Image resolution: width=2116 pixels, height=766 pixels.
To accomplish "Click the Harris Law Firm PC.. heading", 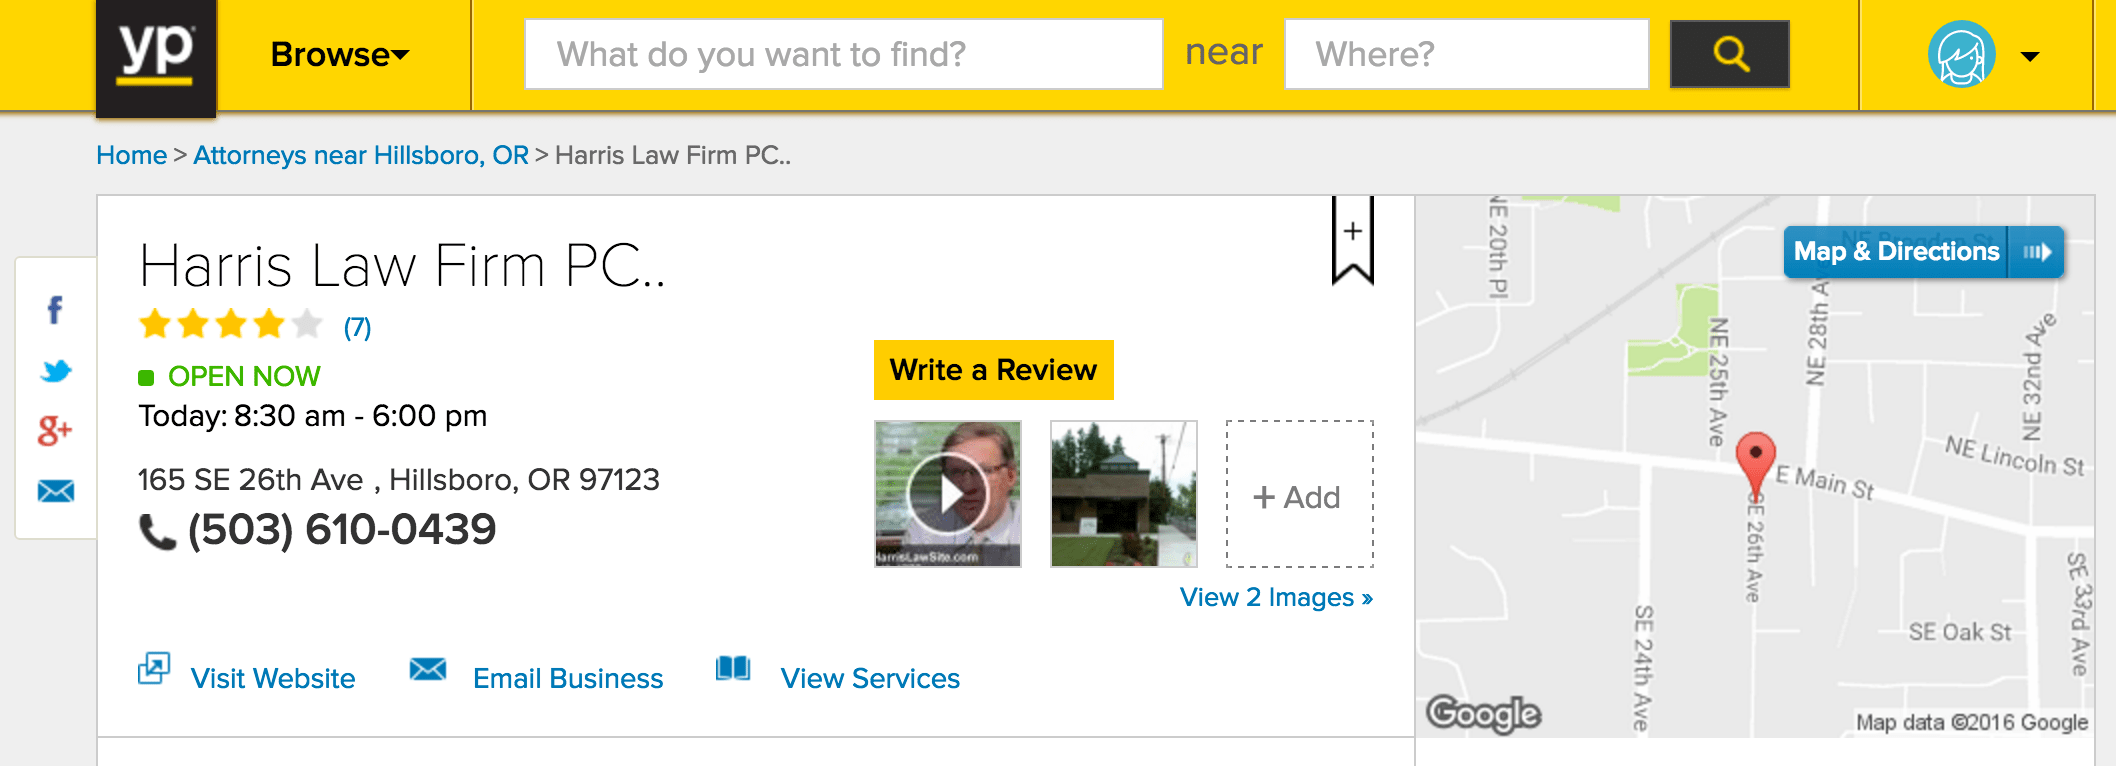I will pyautogui.click(x=402, y=266).
